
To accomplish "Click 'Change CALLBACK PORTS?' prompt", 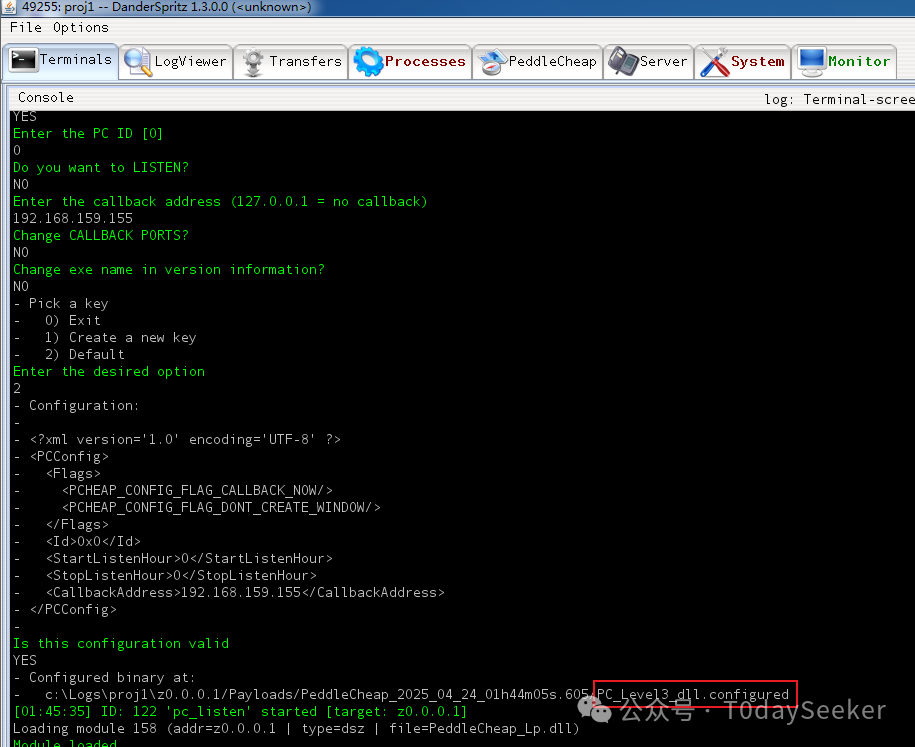I will click(x=100, y=235).
